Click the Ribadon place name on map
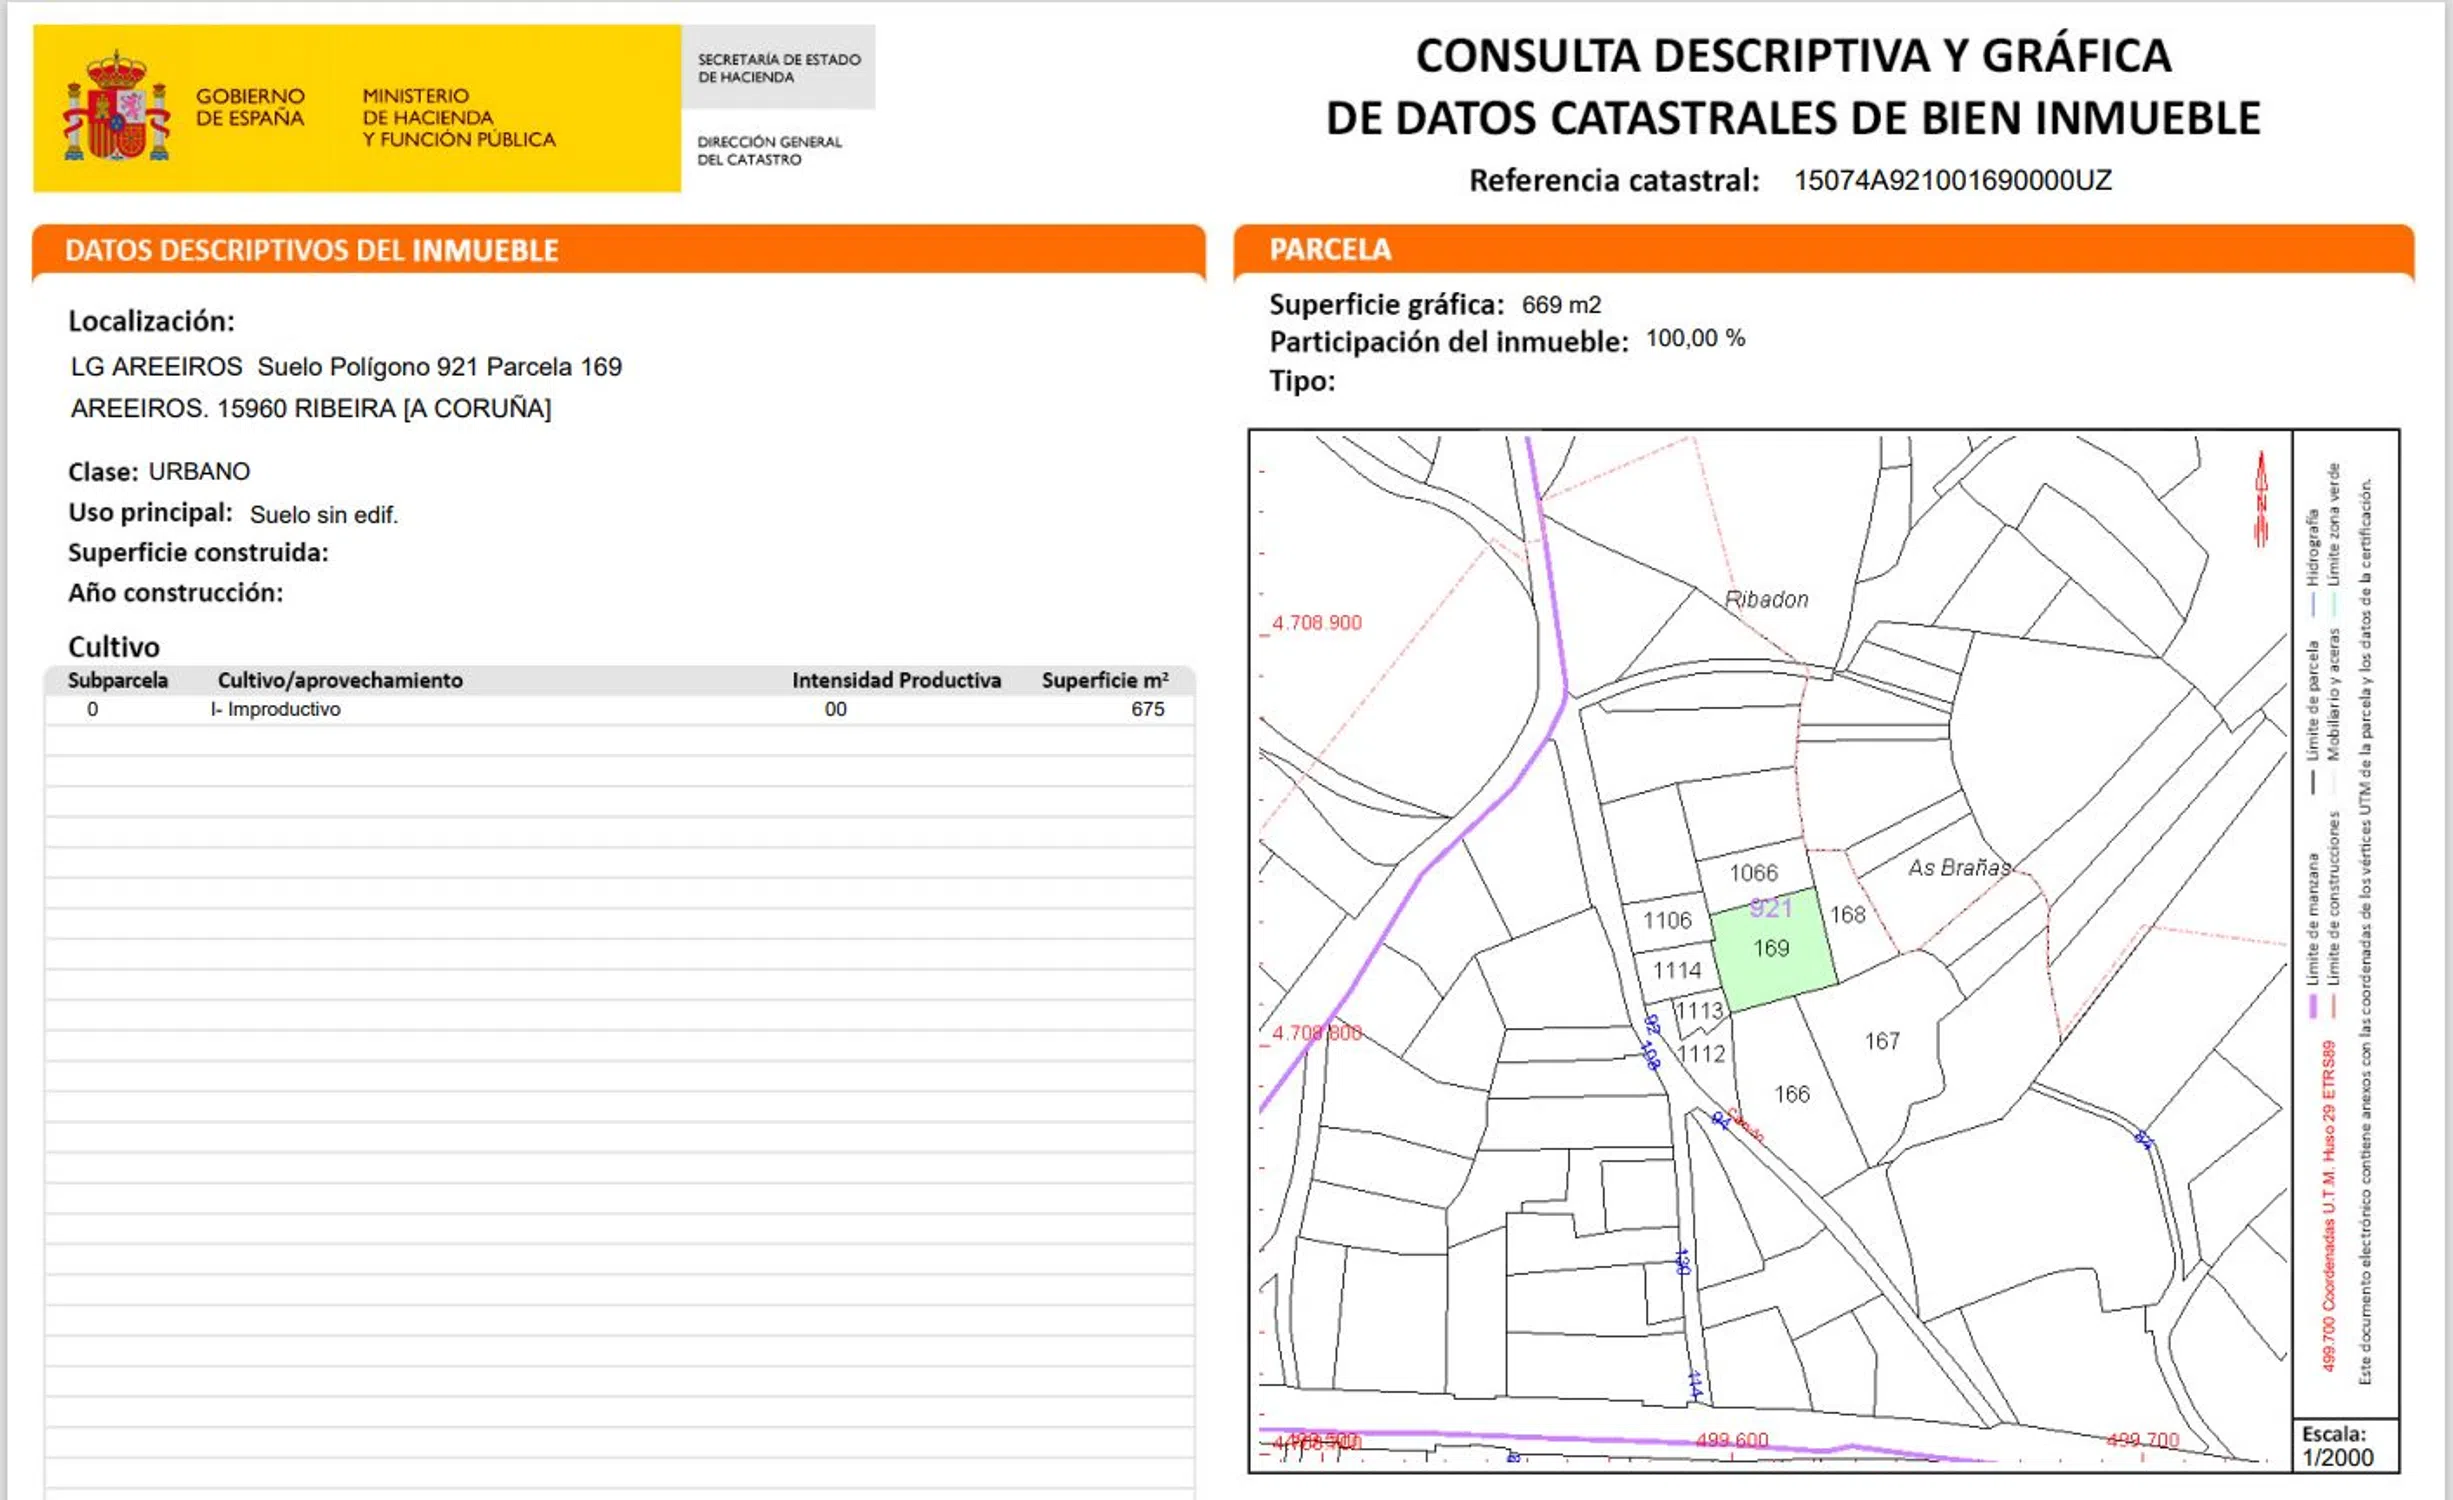This screenshot has height=1500, width=2453. click(1766, 599)
